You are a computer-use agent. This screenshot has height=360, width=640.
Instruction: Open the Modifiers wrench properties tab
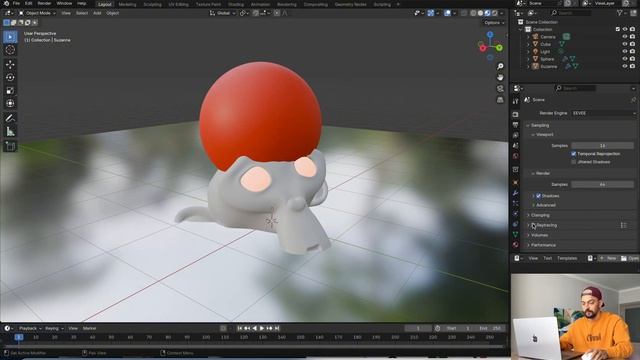click(x=516, y=193)
